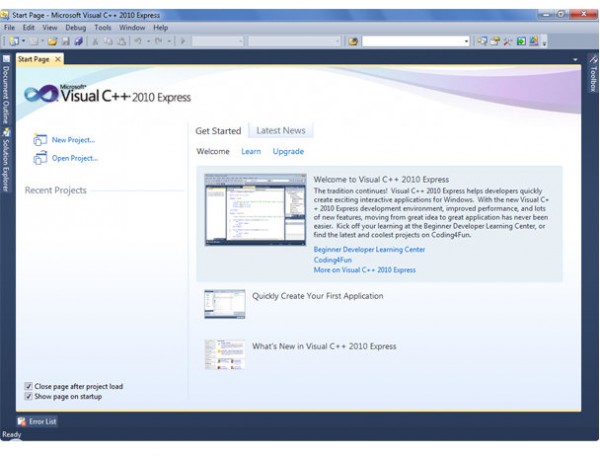Open the Upgrade section link
The image size is (600, 456).
click(x=288, y=151)
